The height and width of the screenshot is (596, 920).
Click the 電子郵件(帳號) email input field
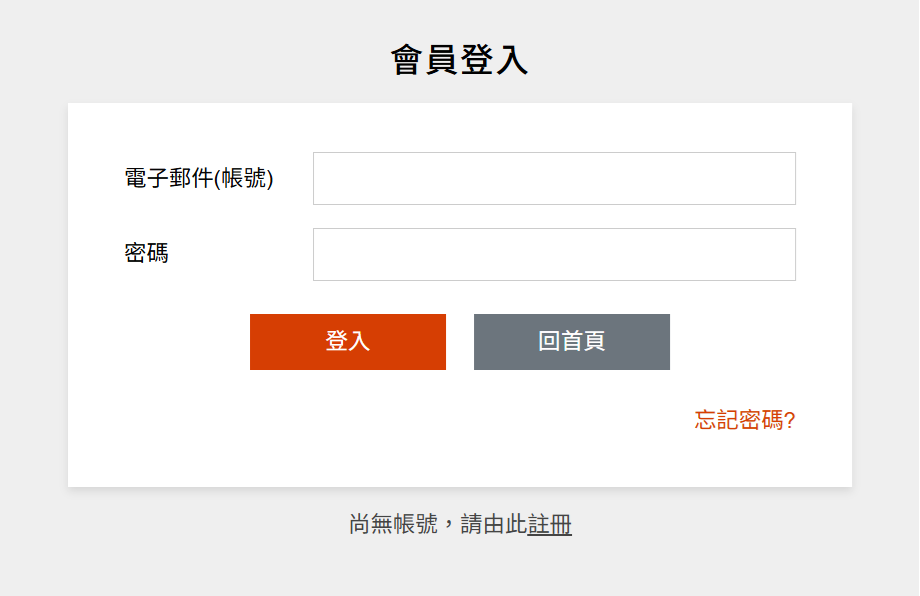tap(554, 178)
